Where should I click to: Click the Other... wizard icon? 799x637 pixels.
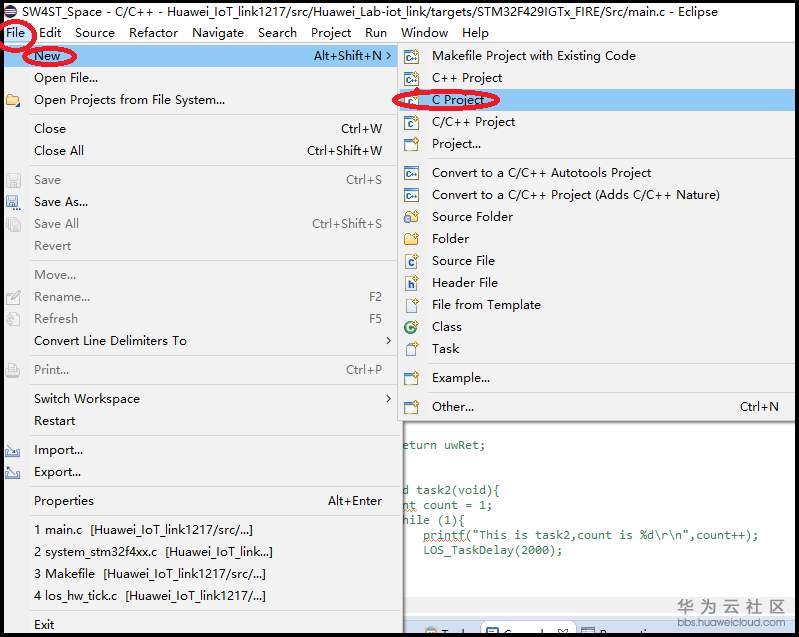coord(411,407)
